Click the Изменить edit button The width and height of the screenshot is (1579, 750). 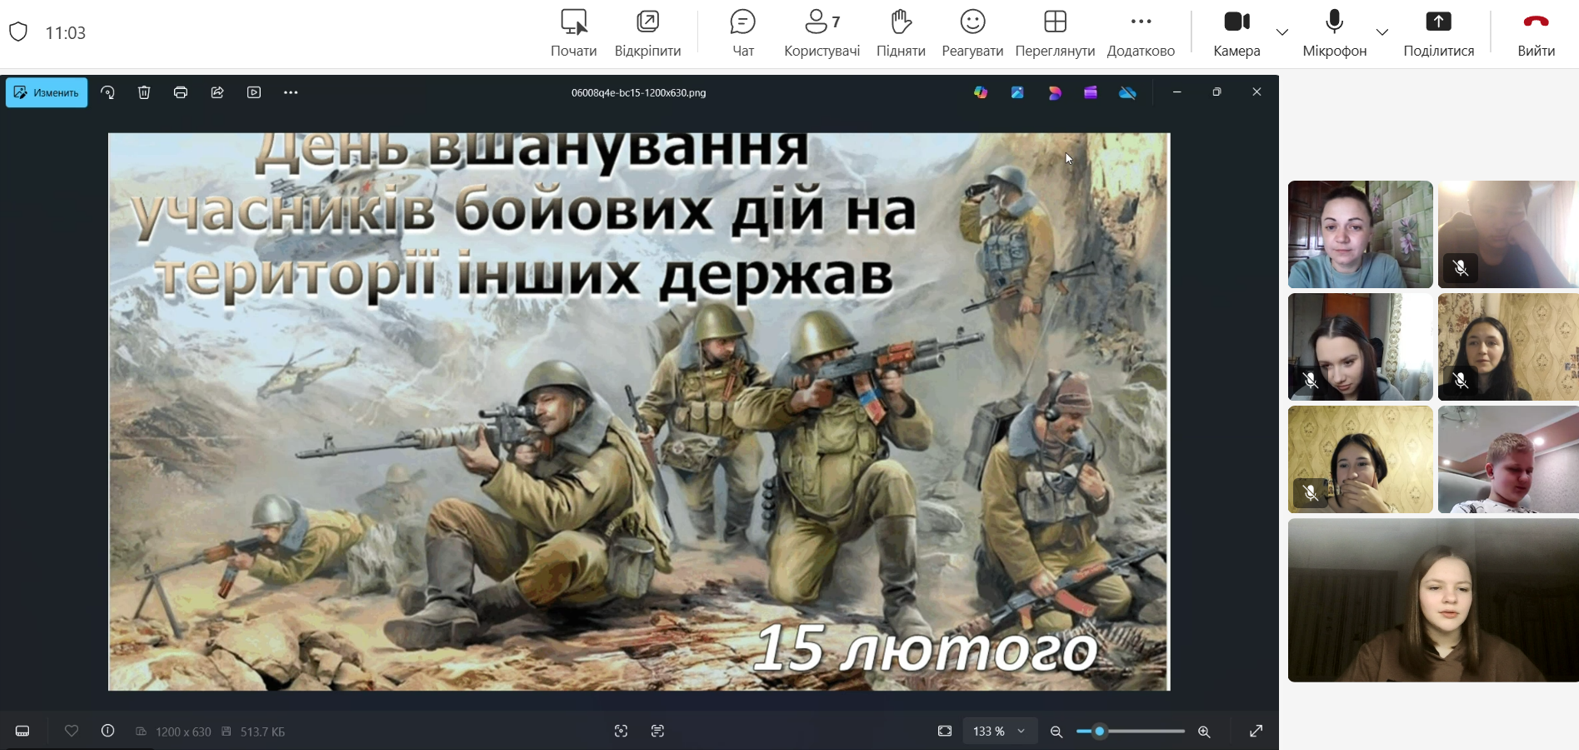47,93
